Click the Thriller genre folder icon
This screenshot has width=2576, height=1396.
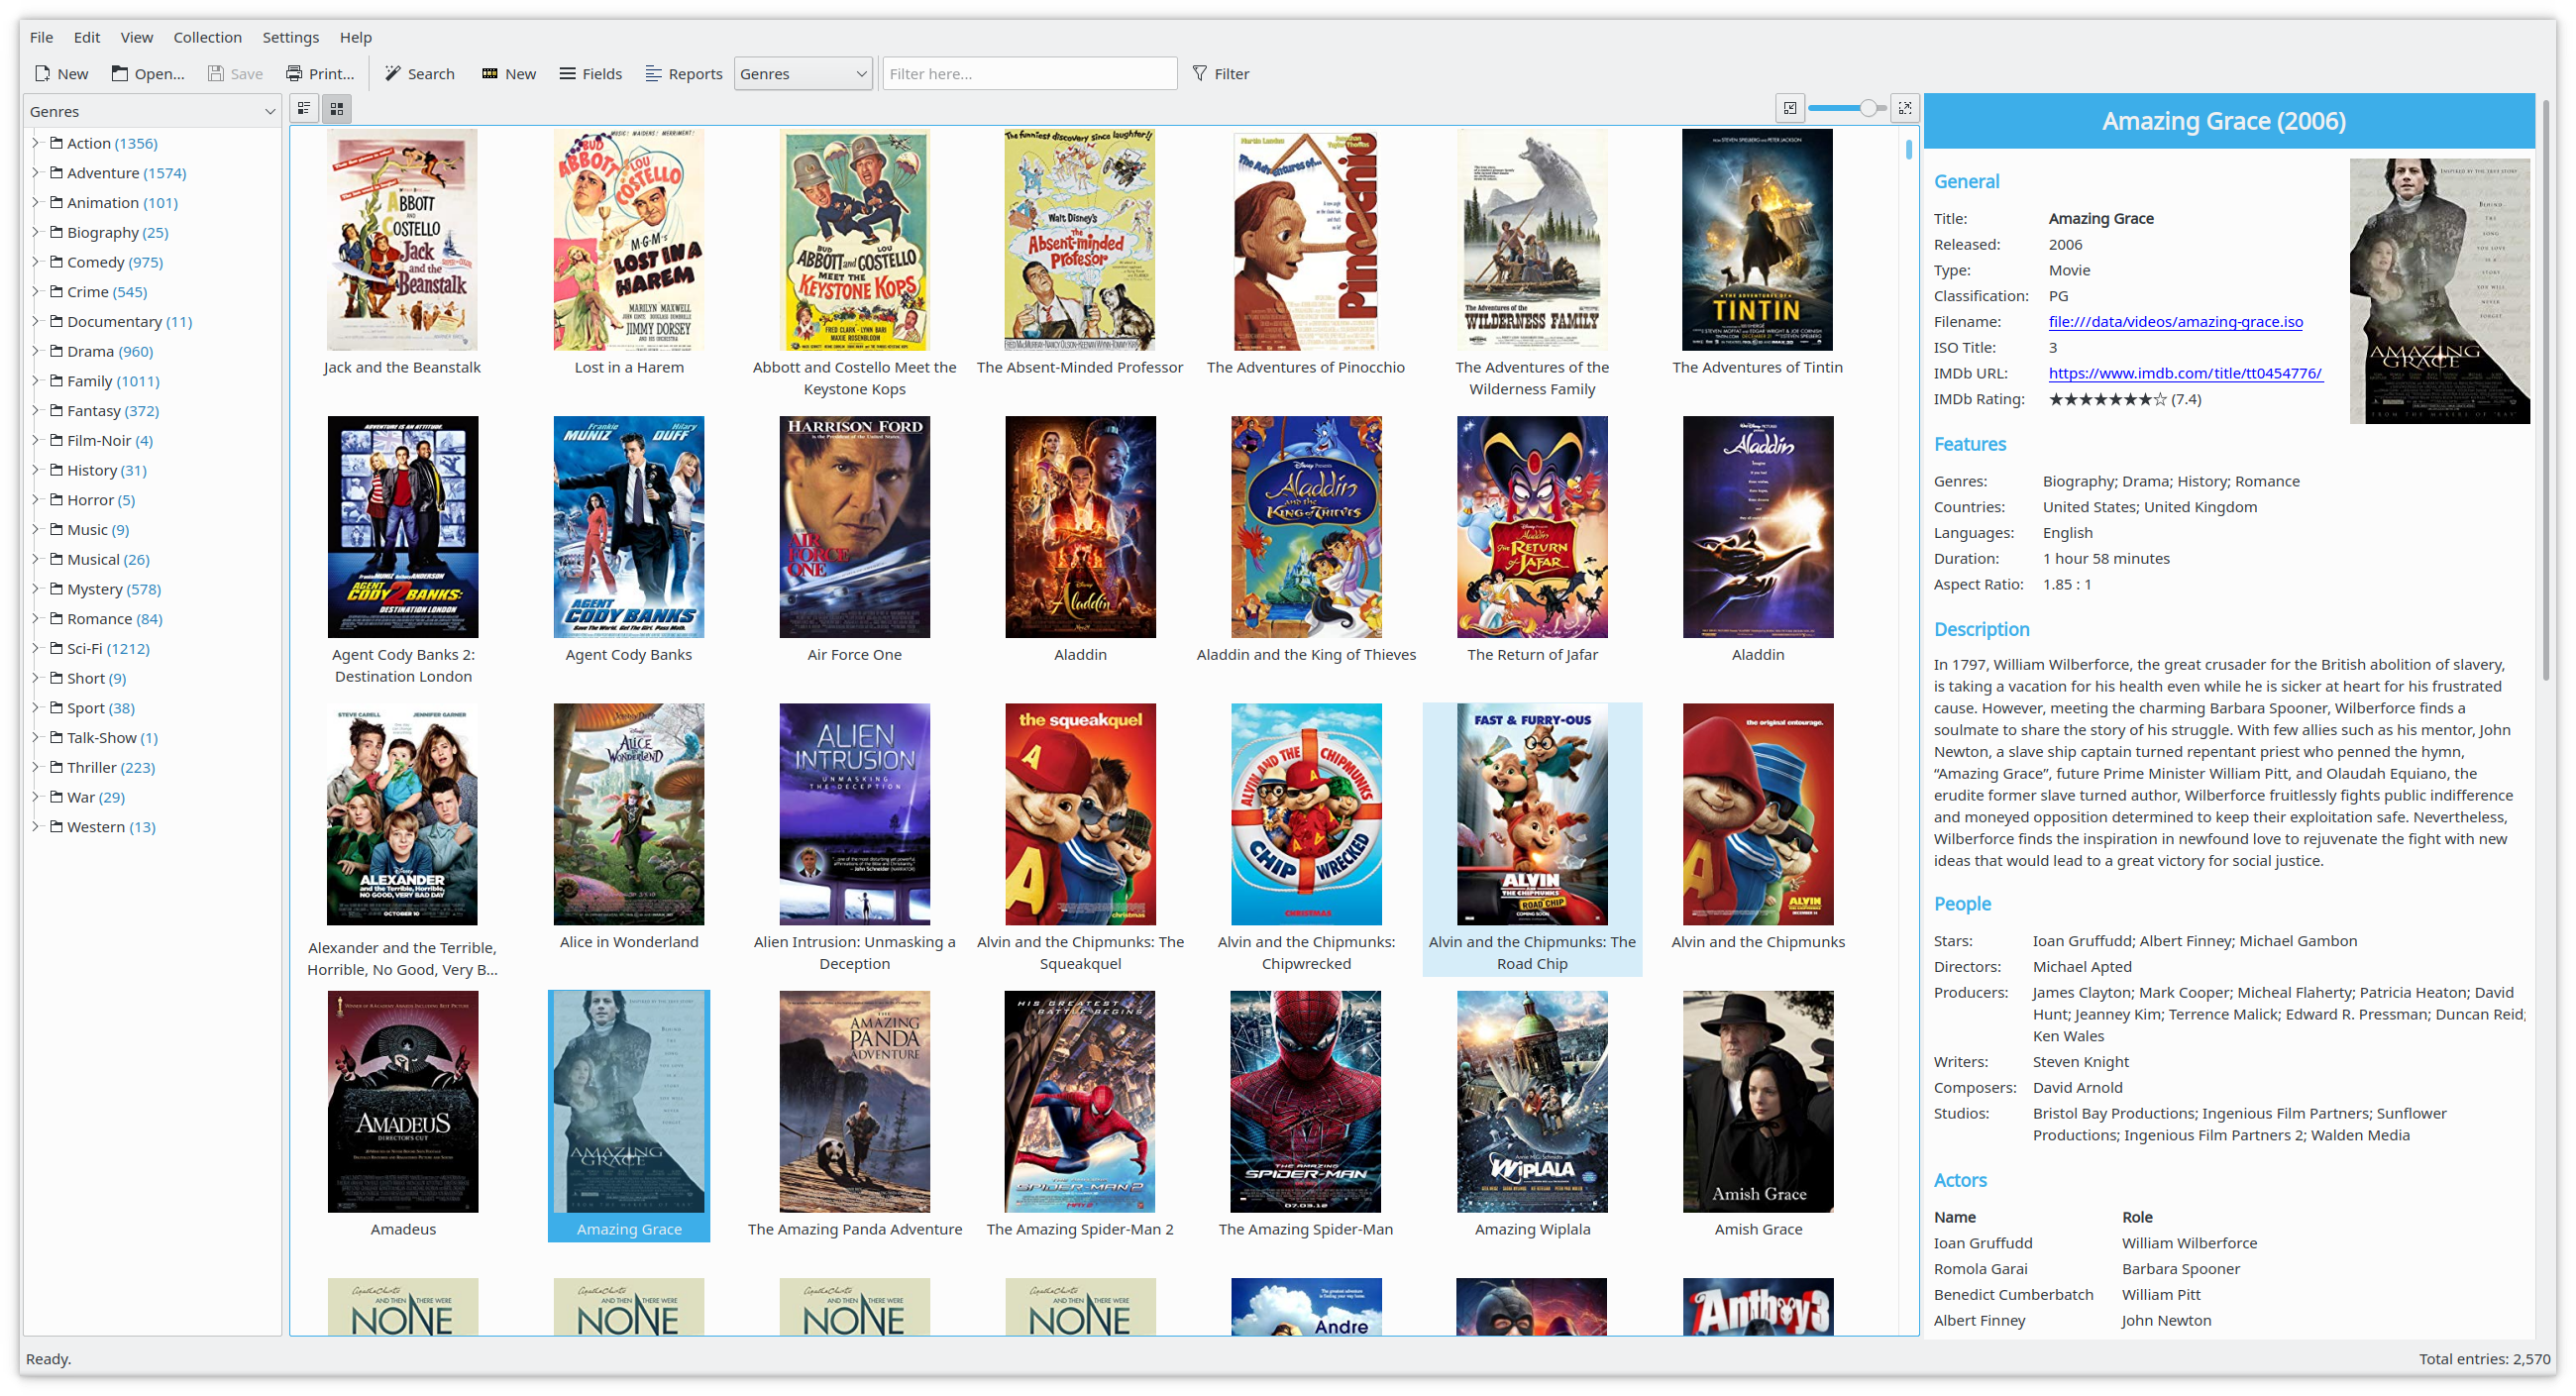coord(57,768)
